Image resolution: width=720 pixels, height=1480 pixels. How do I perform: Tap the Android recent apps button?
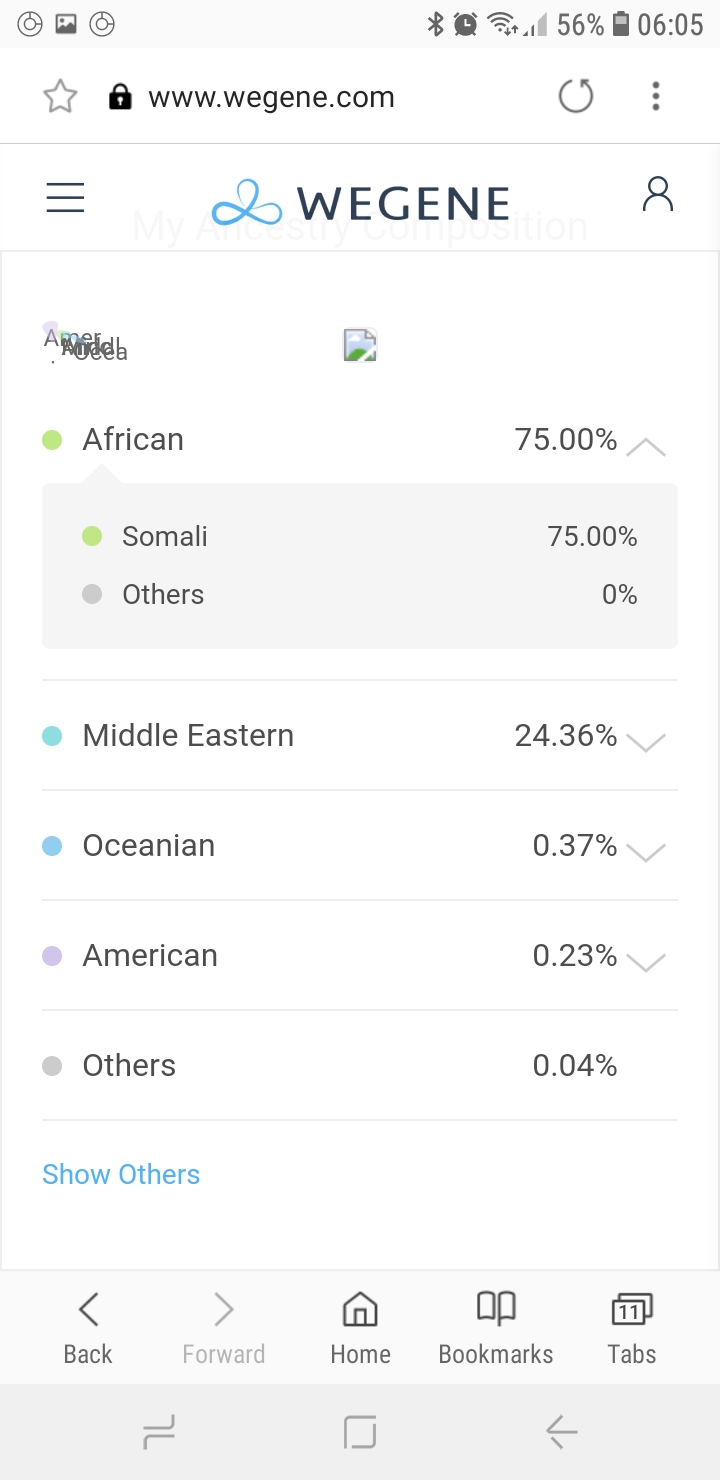coord(159,1433)
